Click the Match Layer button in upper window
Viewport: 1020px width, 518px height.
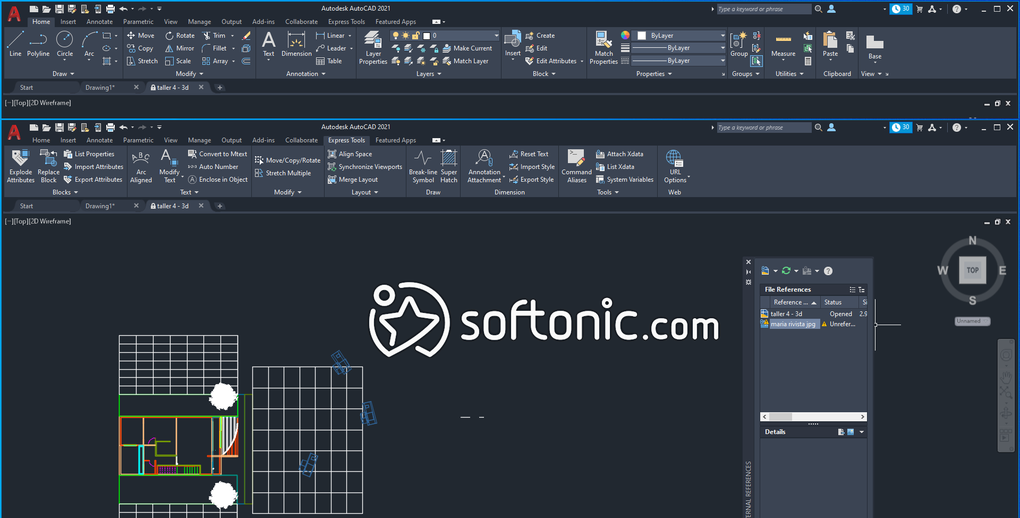(466, 61)
